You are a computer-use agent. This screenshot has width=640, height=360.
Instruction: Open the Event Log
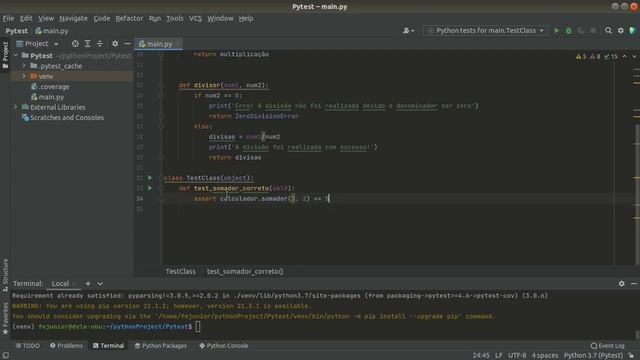pyautogui.click(x=608, y=346)
